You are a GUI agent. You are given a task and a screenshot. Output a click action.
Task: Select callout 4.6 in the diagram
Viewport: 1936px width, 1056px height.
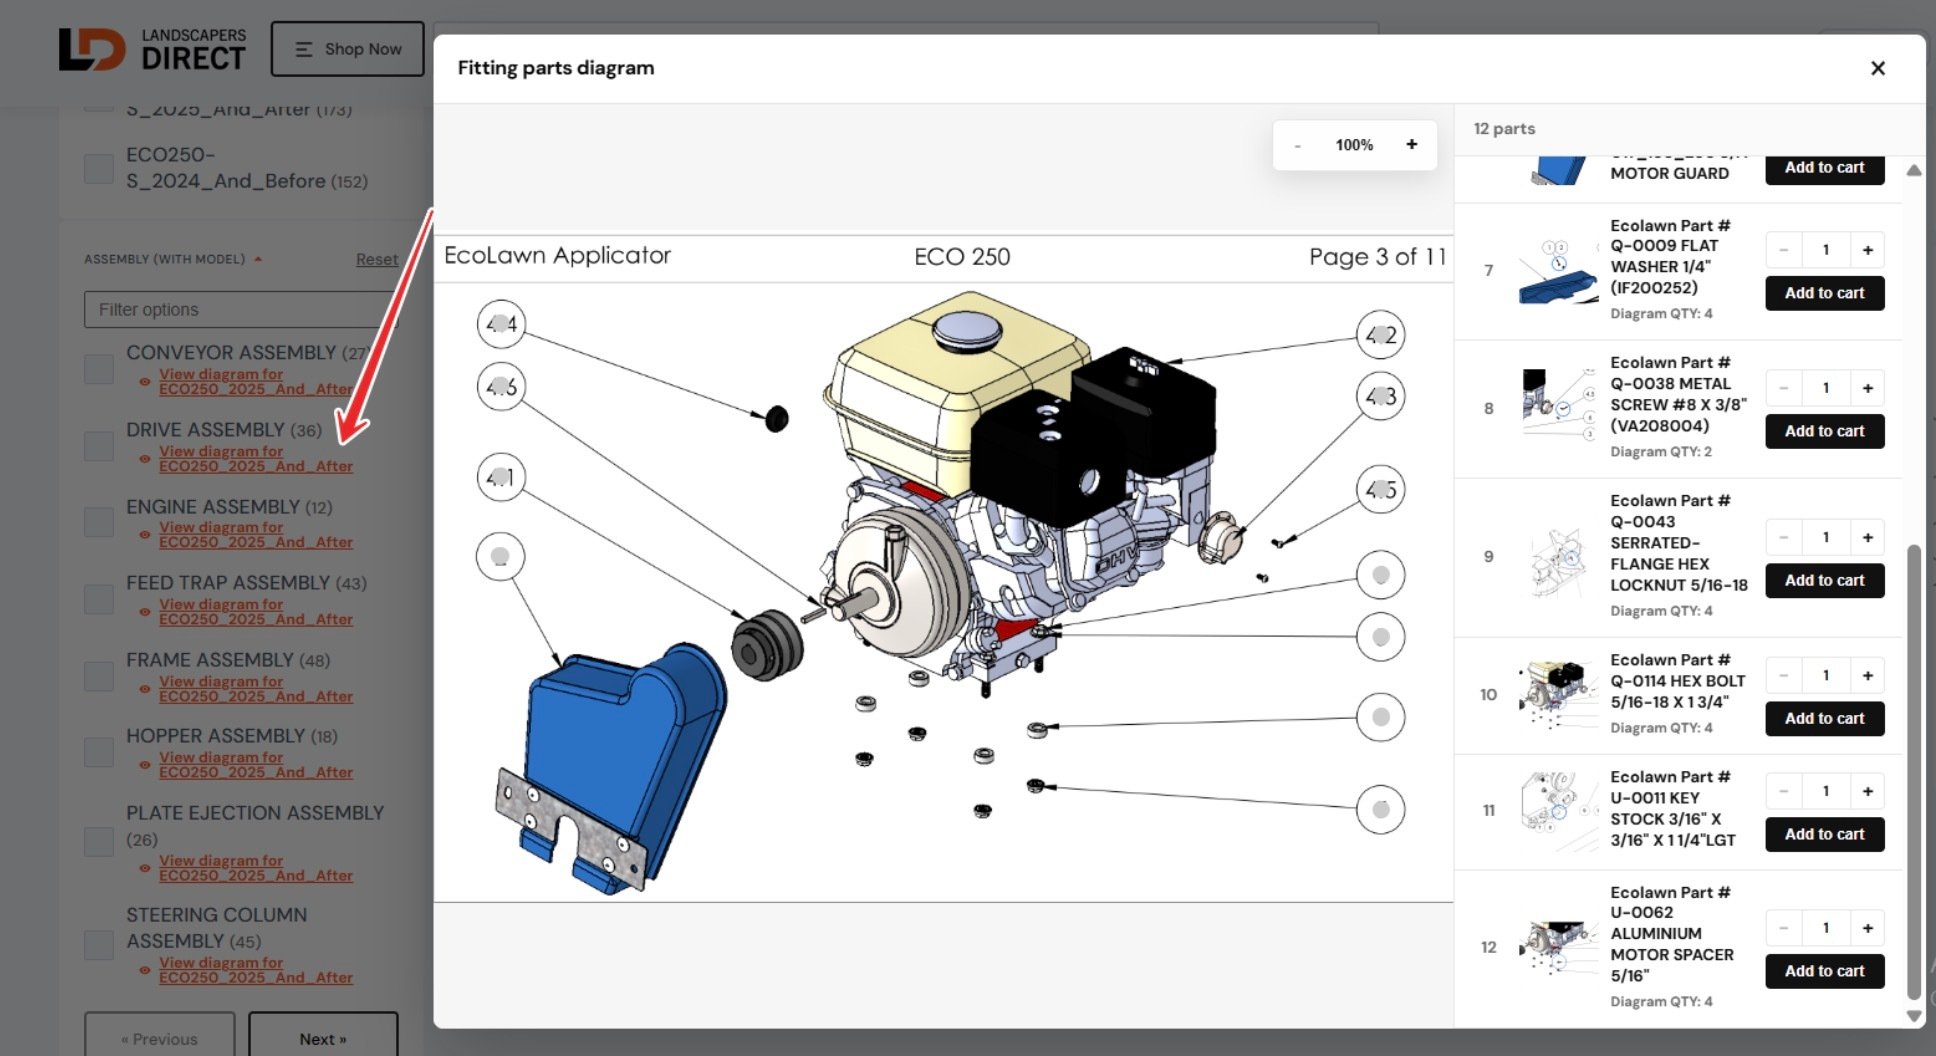click(501, 387)
